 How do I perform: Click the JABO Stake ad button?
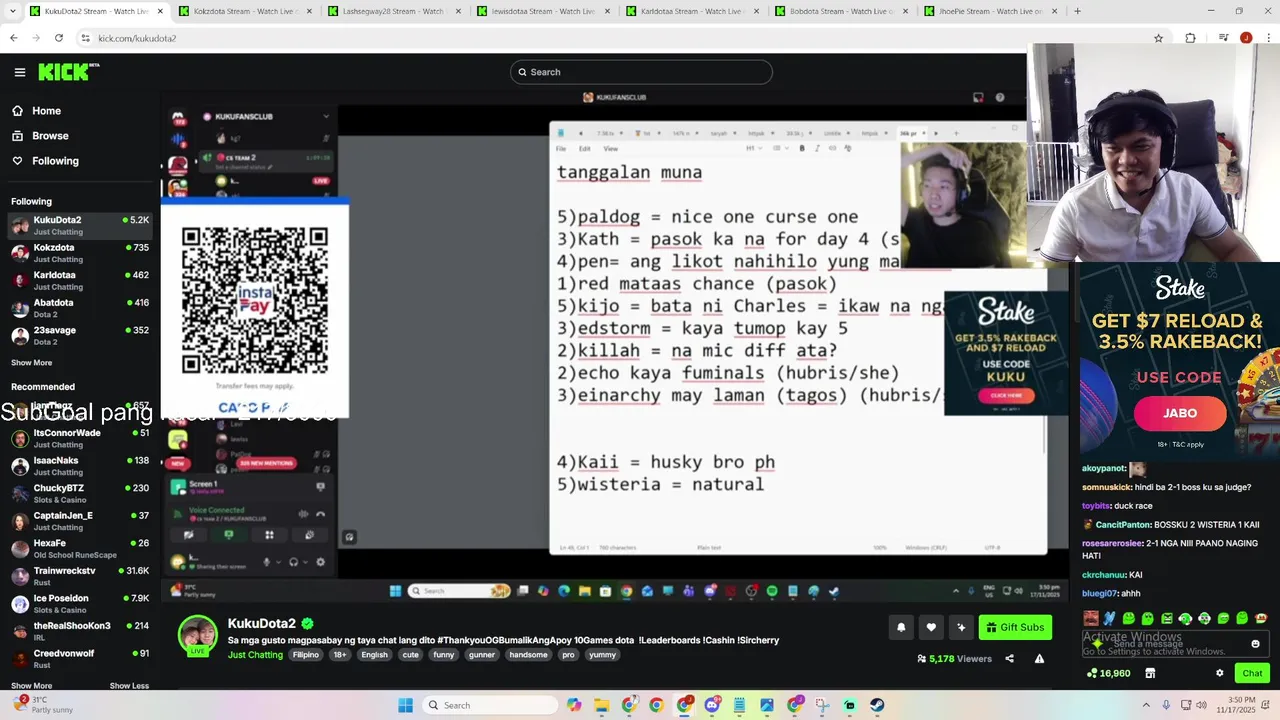pyautogui.click(x=1180, y=413)
